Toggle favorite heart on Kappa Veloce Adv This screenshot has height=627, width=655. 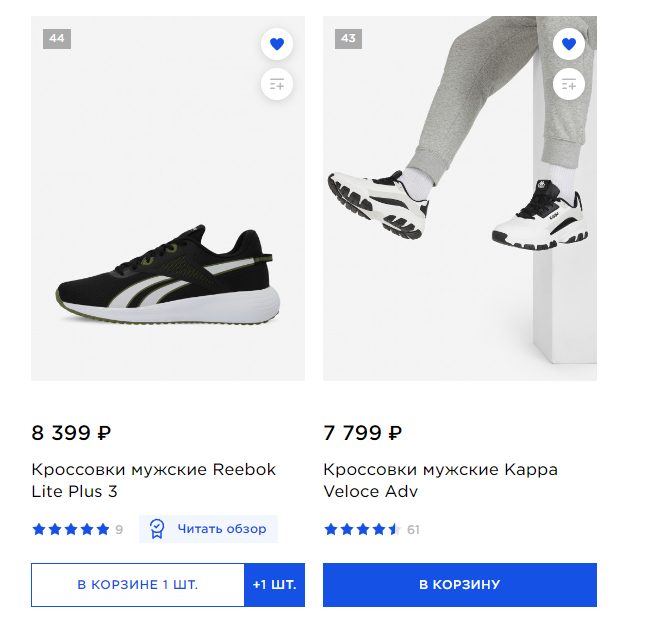(x=569, y=44)
